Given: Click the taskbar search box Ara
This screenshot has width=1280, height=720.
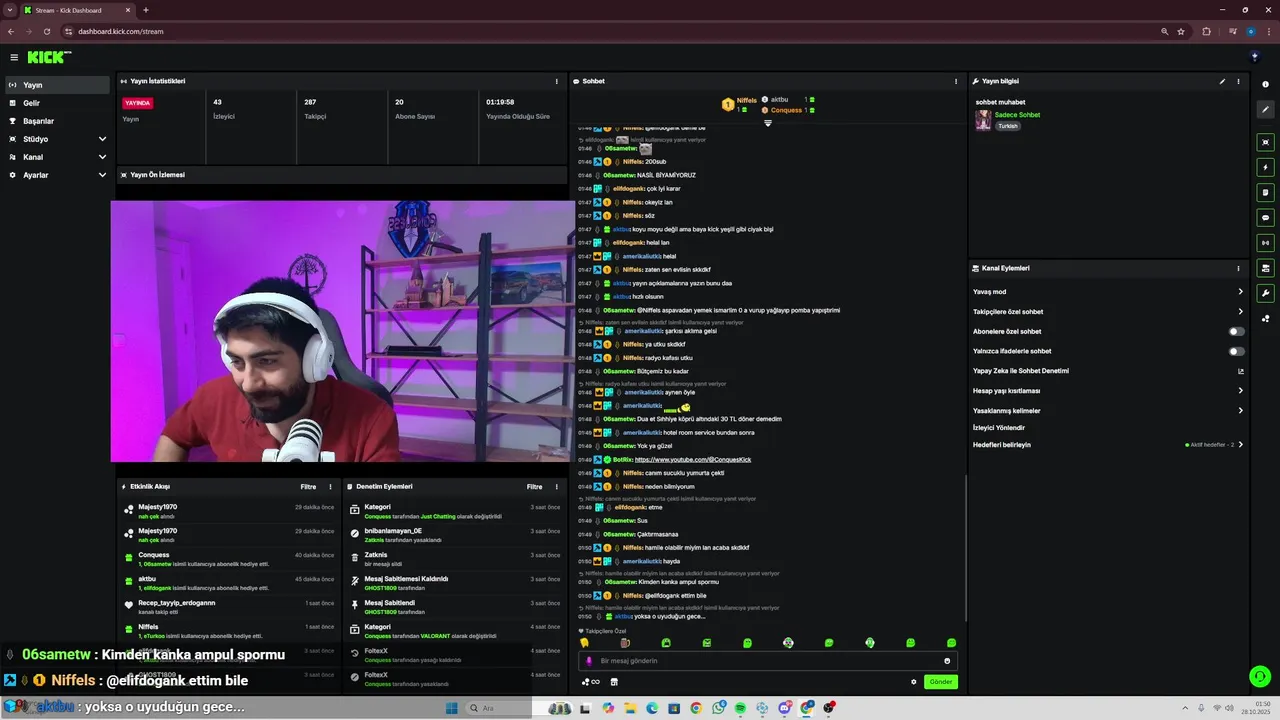Looking at the screenshot, I should tap(506, 708).
